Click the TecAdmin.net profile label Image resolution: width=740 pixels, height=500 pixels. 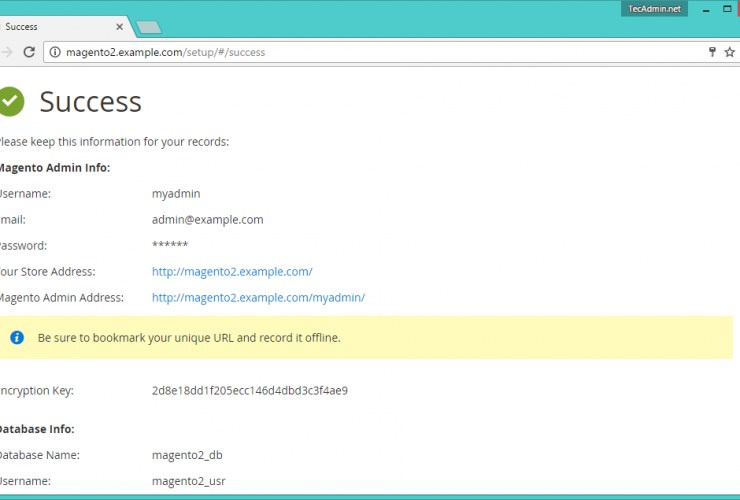(653, 8)
